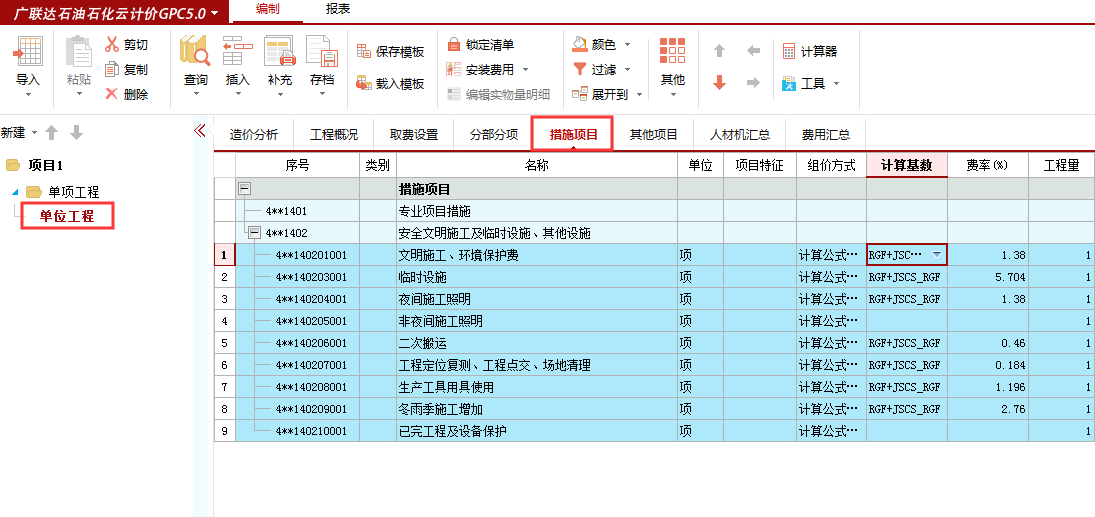This screenshot has width=1095, height=517.
Task: Click the 2.76 rate cell
Action: pyautogui.click(x=987, y=409)
